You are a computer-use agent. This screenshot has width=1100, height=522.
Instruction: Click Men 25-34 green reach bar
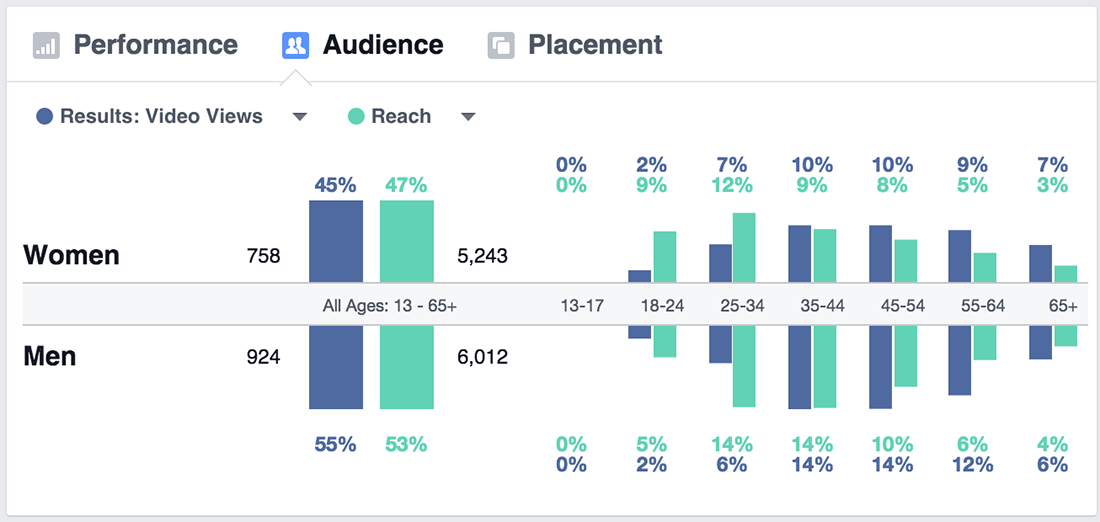744,366
